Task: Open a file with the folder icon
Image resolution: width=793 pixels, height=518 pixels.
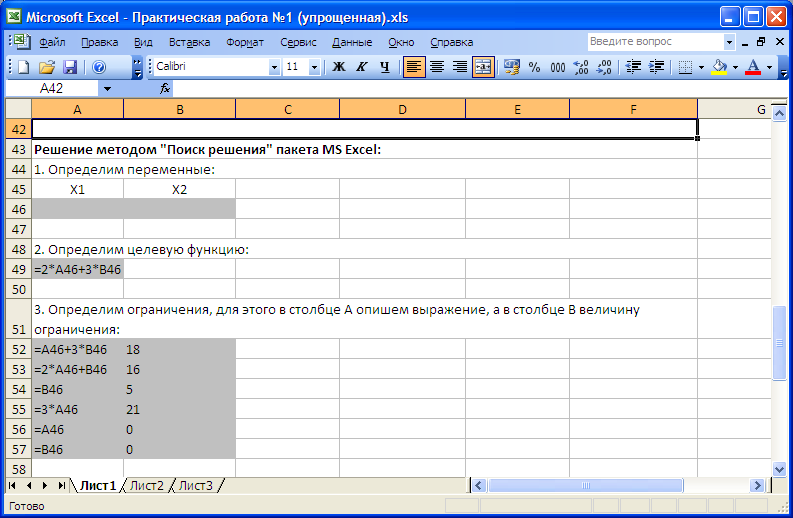Action: tap(47, 67)
